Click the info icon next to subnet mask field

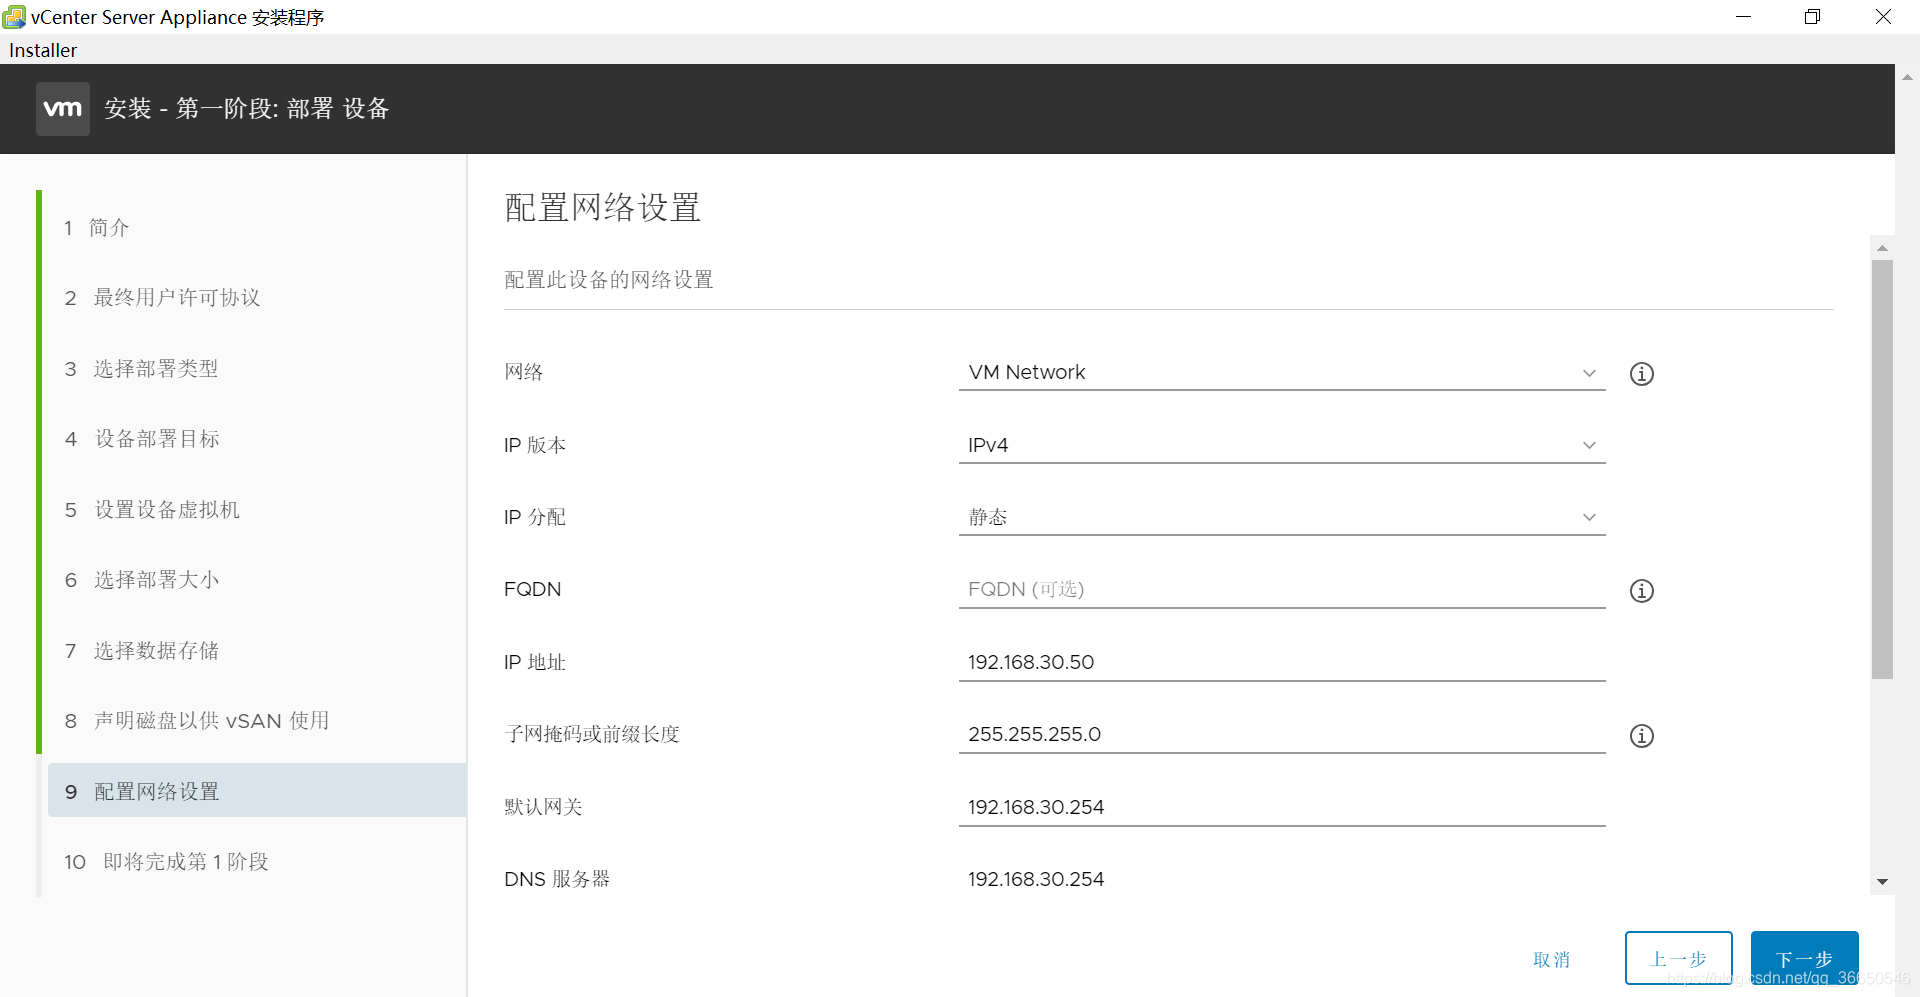pos(1641,736)
